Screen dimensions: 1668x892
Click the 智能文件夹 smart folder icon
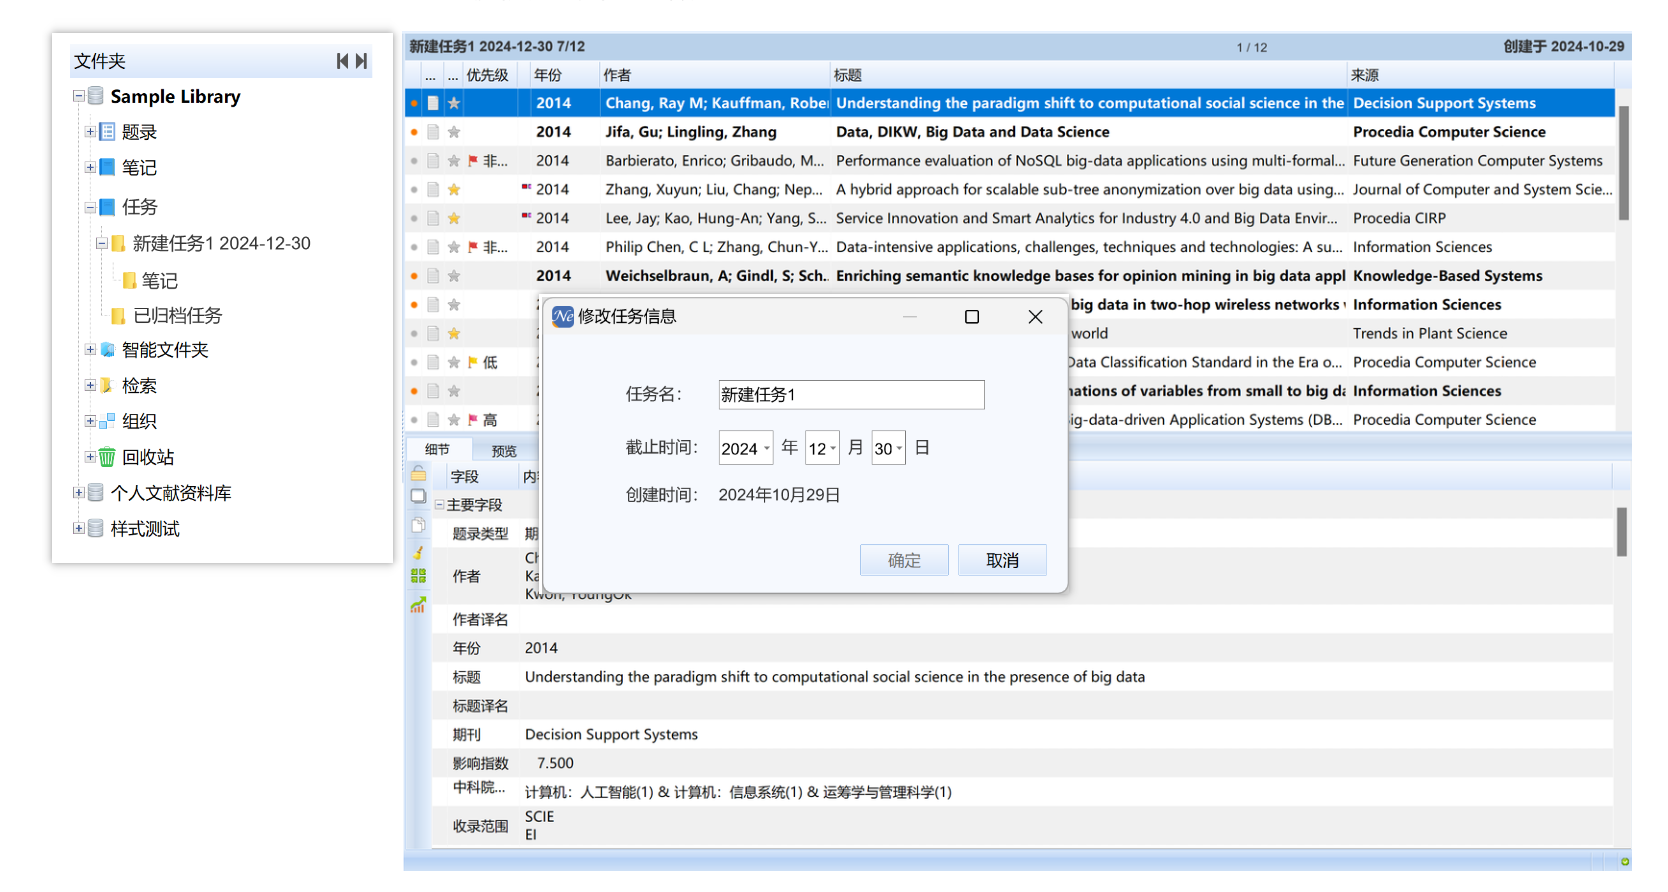[x=107, y=350]
